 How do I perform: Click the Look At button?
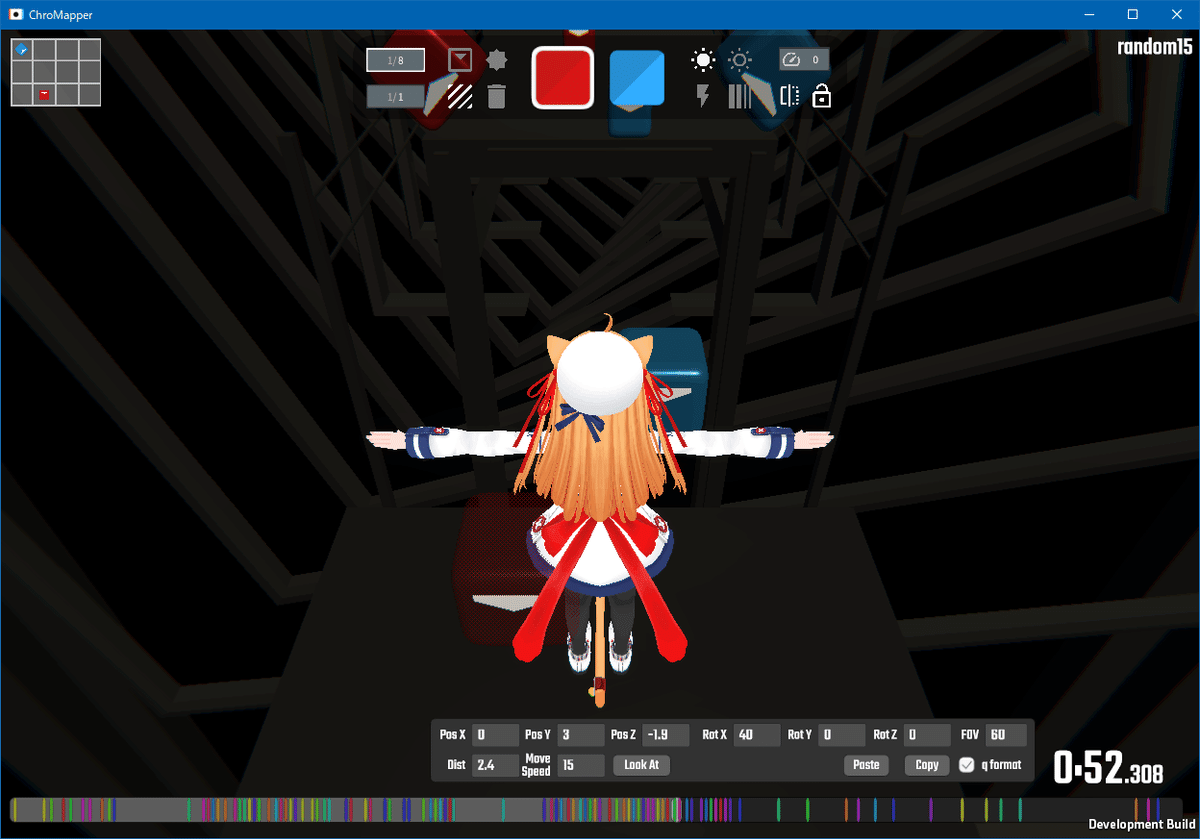[x=642, y=765]
